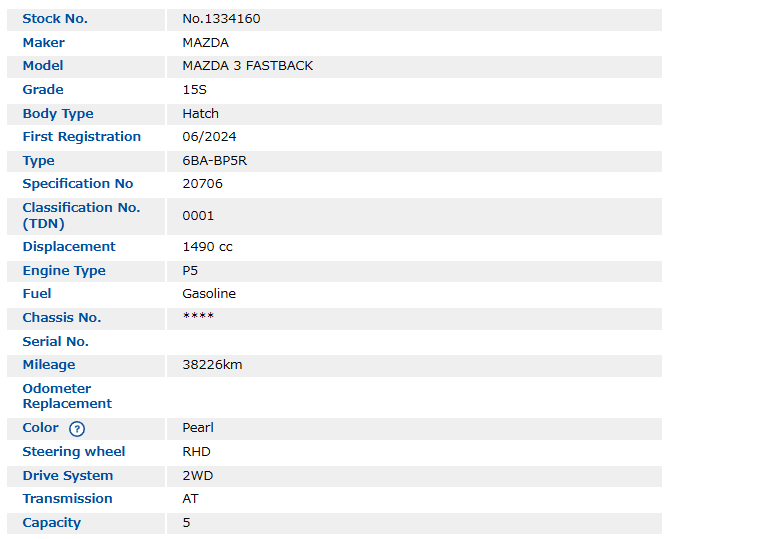764x539 pixels.
Task: Click the Engine Type value P5
Action: [x=190, y=271]
